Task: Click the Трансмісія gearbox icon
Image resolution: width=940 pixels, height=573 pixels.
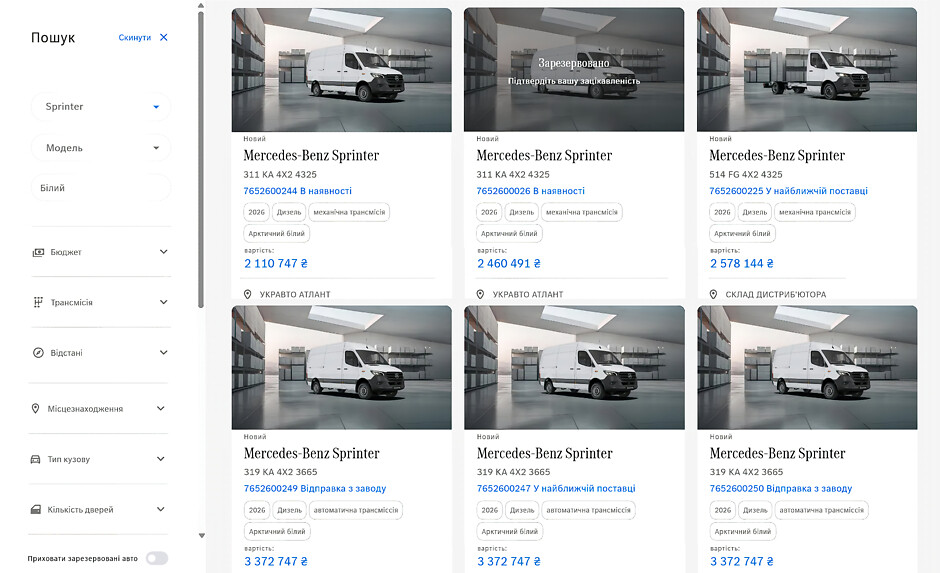Action: [x=38, y=302]
